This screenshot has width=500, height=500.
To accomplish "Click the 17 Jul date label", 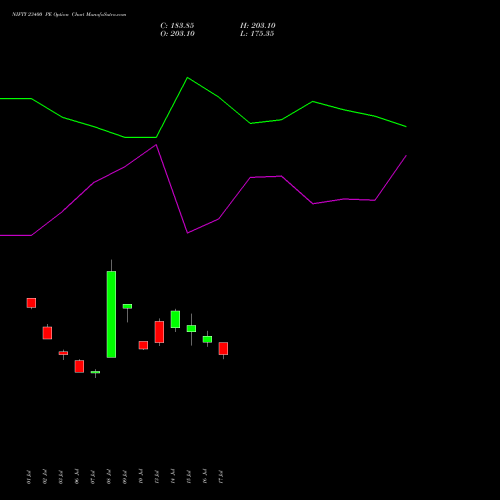I will click(x=221, y=477).
